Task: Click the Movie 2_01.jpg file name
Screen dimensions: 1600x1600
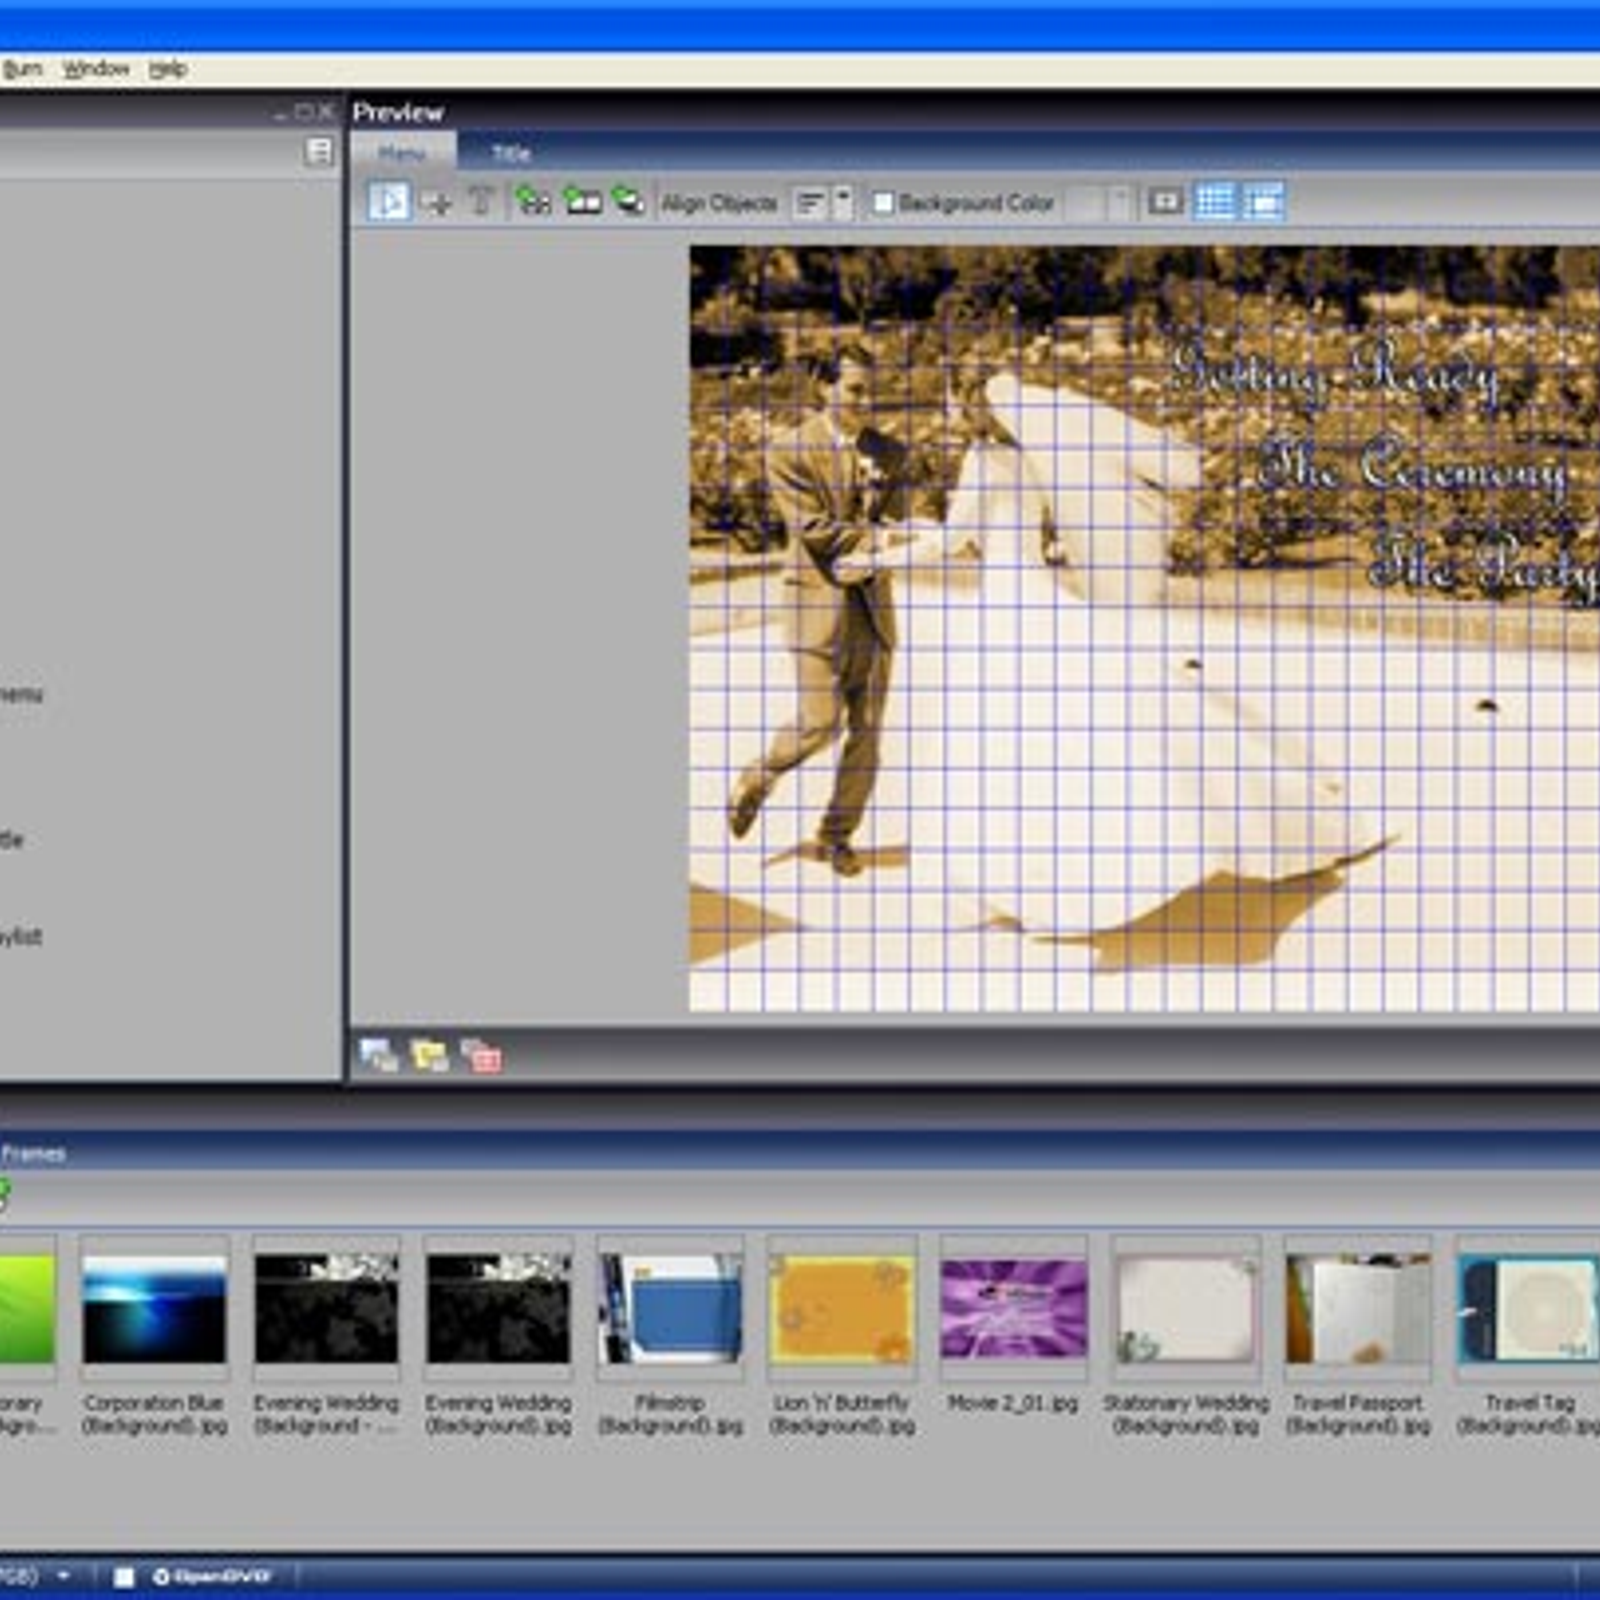Action: click(x=1013, y=1403)
